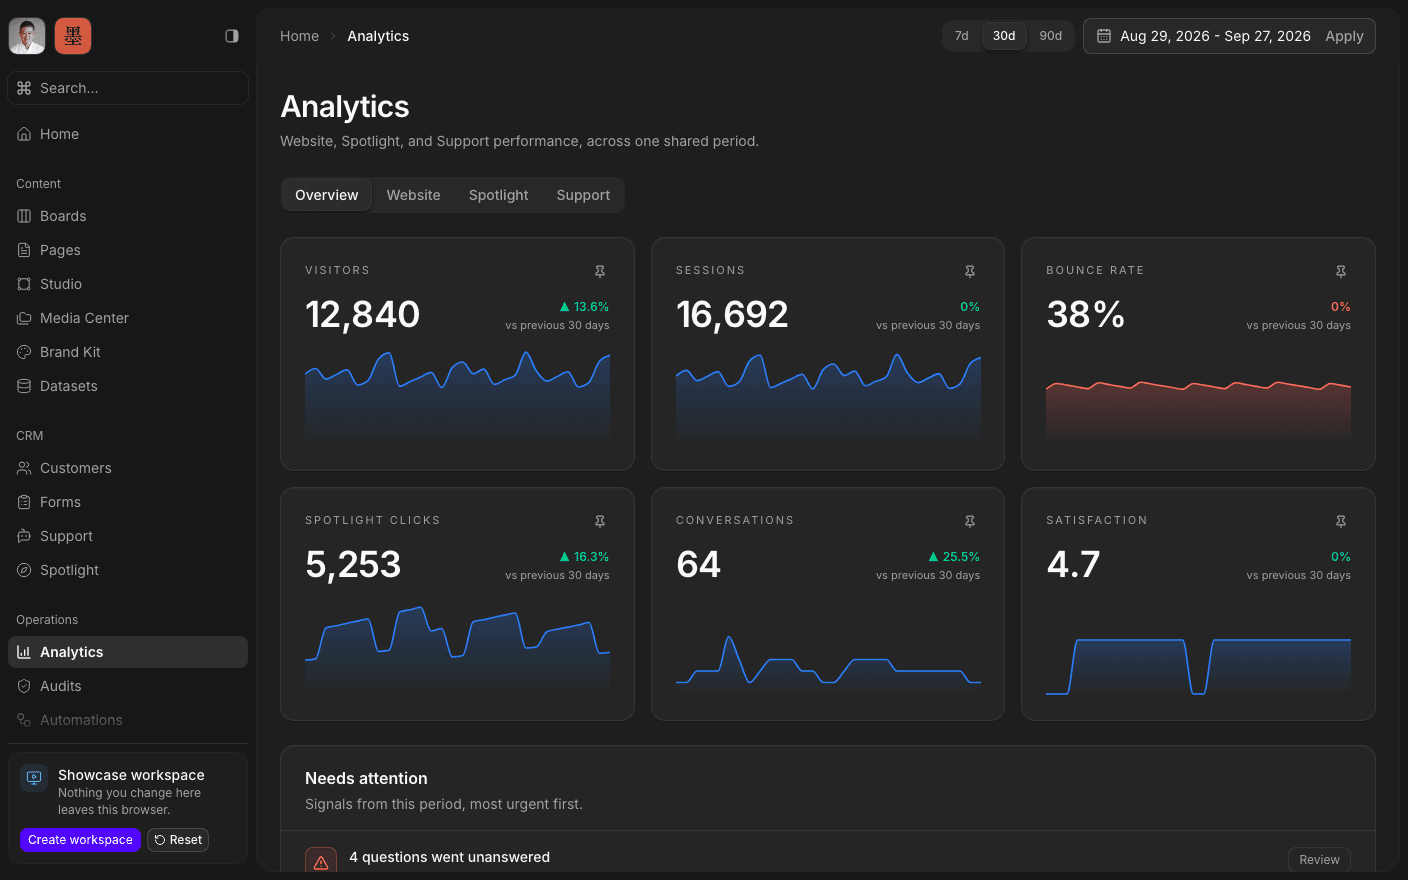Open the user avatar photo

(x=27, y=36)
